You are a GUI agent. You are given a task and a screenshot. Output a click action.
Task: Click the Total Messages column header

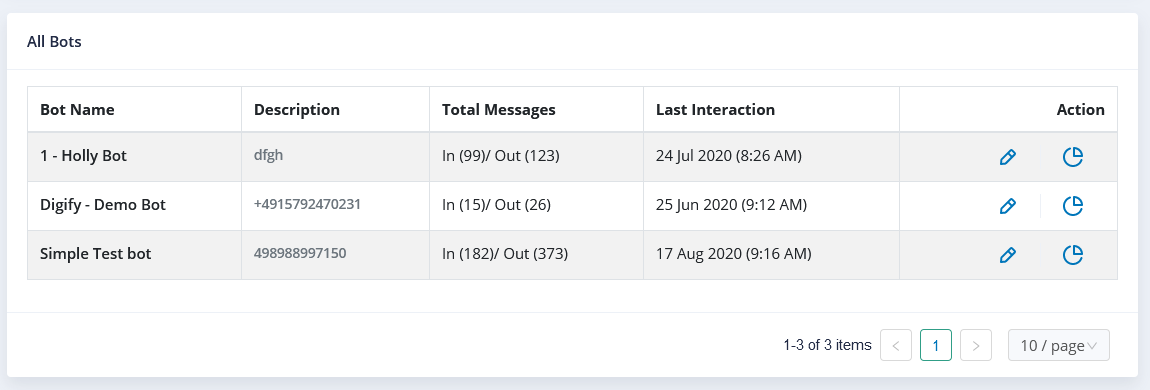tap(499, 109)
